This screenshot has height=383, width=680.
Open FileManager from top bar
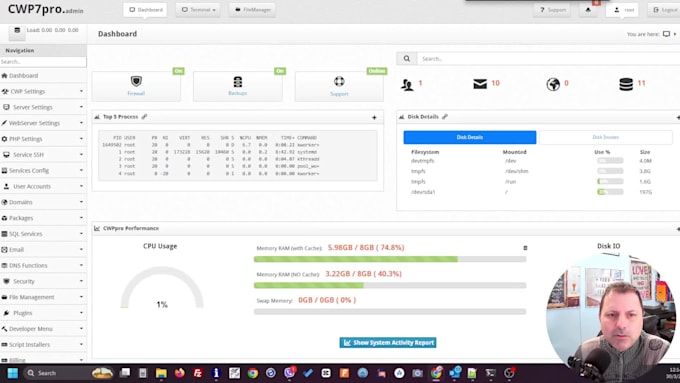click(x=252, y=10)
